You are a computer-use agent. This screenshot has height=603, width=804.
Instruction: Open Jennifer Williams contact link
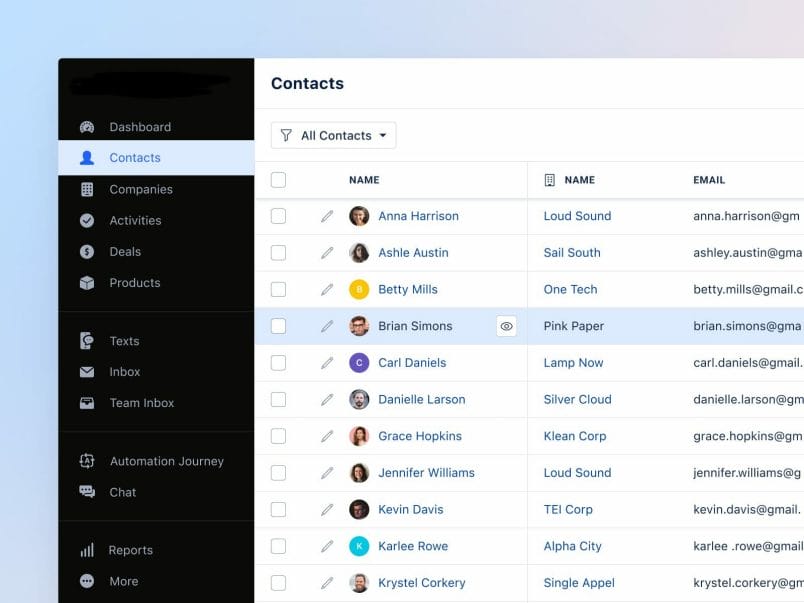click(427, 473)
